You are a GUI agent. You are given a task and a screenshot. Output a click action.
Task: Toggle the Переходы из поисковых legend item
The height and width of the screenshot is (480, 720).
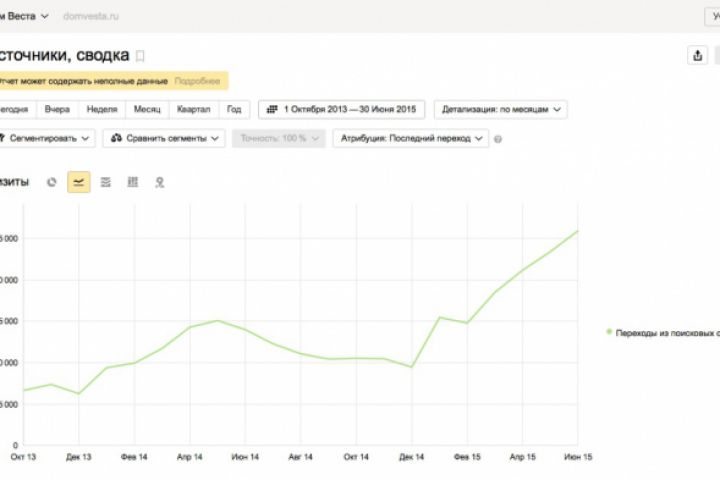tap(663, 333)
